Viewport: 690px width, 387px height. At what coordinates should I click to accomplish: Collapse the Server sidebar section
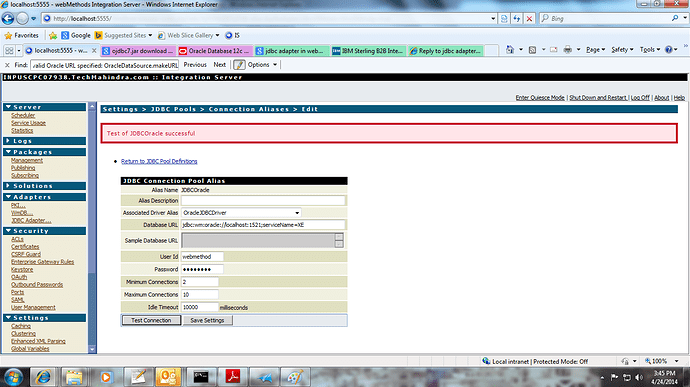[44, 107]
